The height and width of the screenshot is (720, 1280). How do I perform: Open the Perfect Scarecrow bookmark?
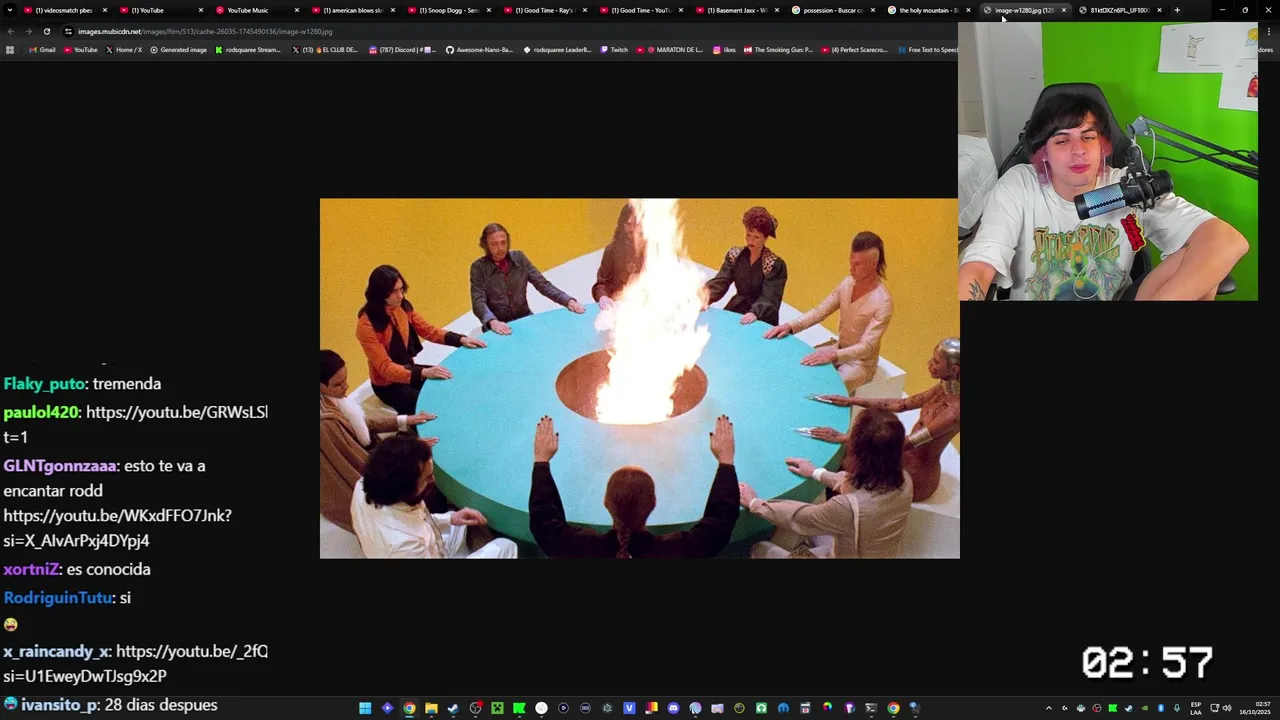855,50
